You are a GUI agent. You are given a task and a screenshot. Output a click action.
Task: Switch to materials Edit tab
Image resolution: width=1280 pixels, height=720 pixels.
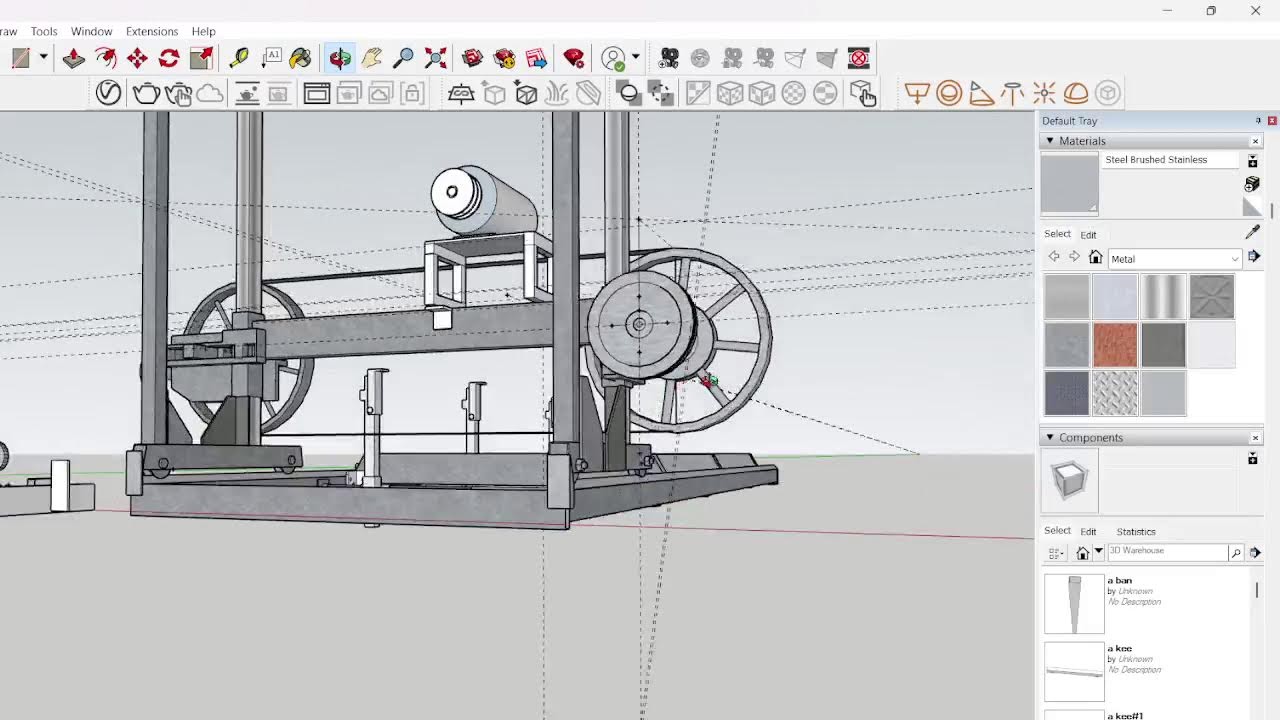click(x=1088, y=234)
